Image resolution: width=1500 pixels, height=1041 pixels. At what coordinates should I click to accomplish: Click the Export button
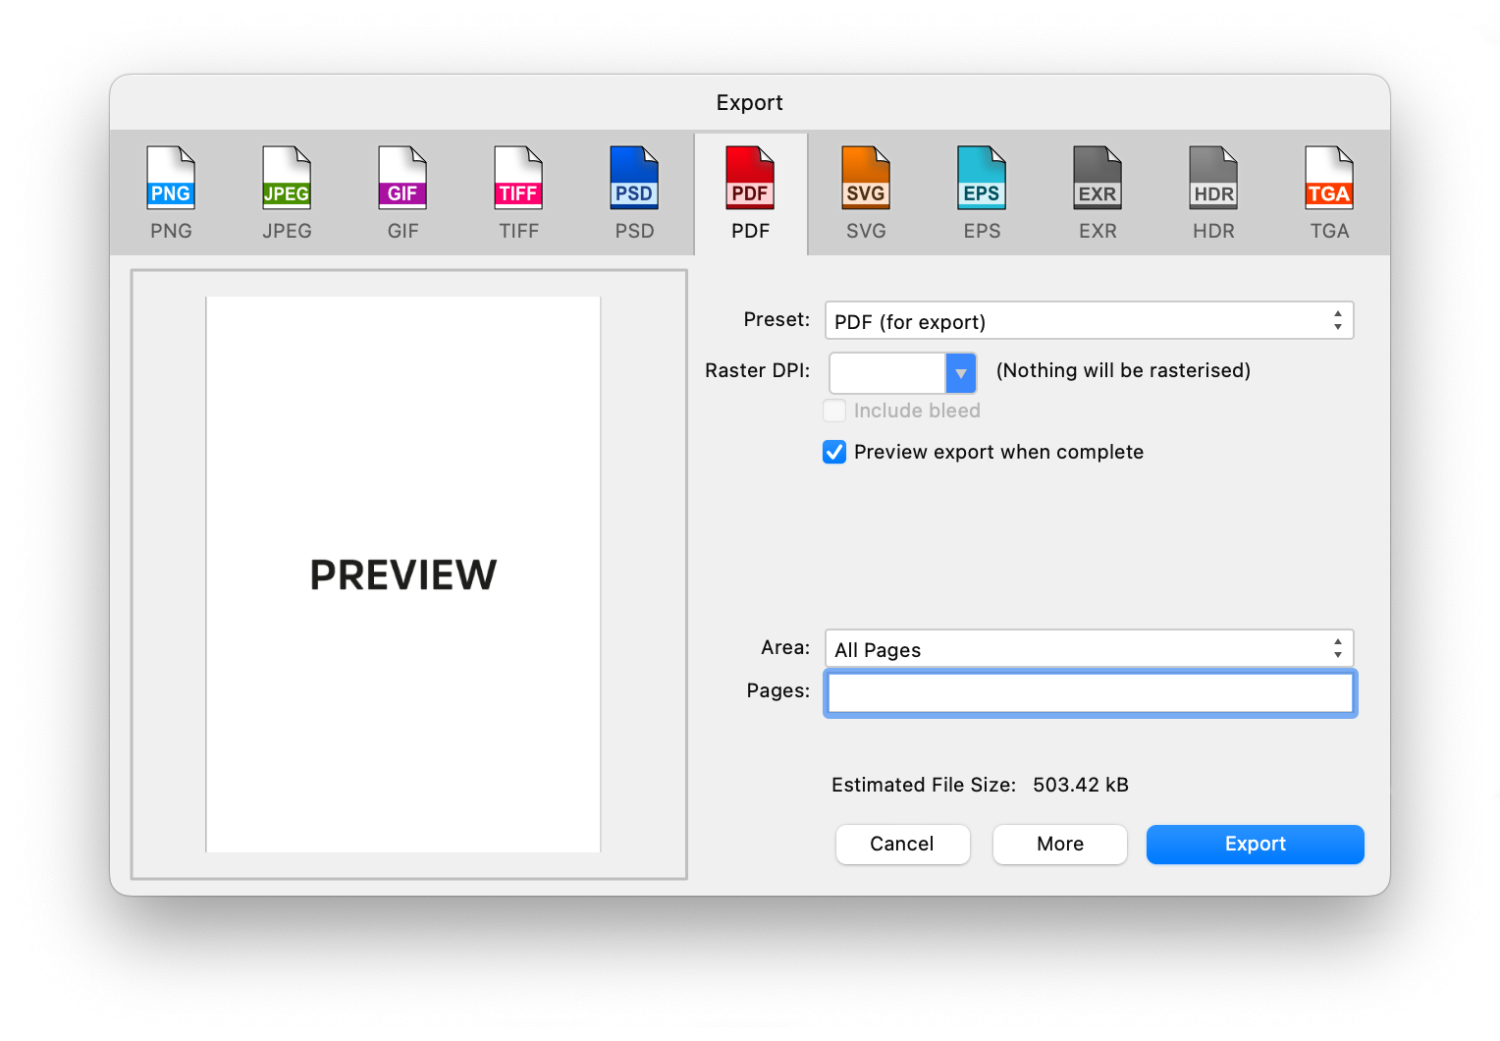pyautogui.click(x=1254, y=844)
